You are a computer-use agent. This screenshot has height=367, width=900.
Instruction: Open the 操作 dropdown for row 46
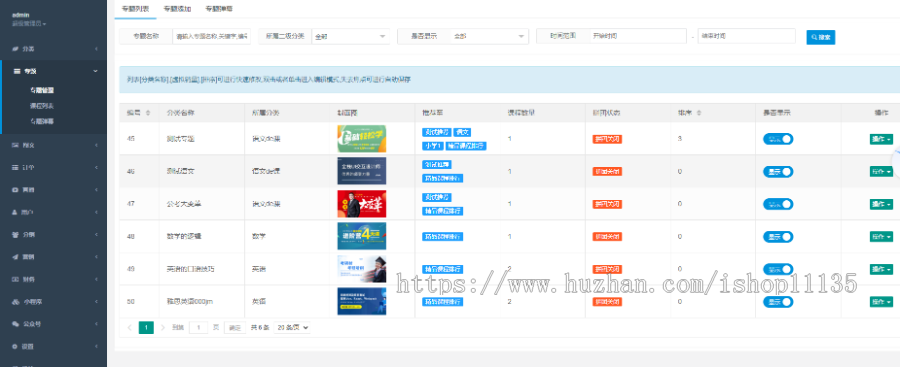881,171
